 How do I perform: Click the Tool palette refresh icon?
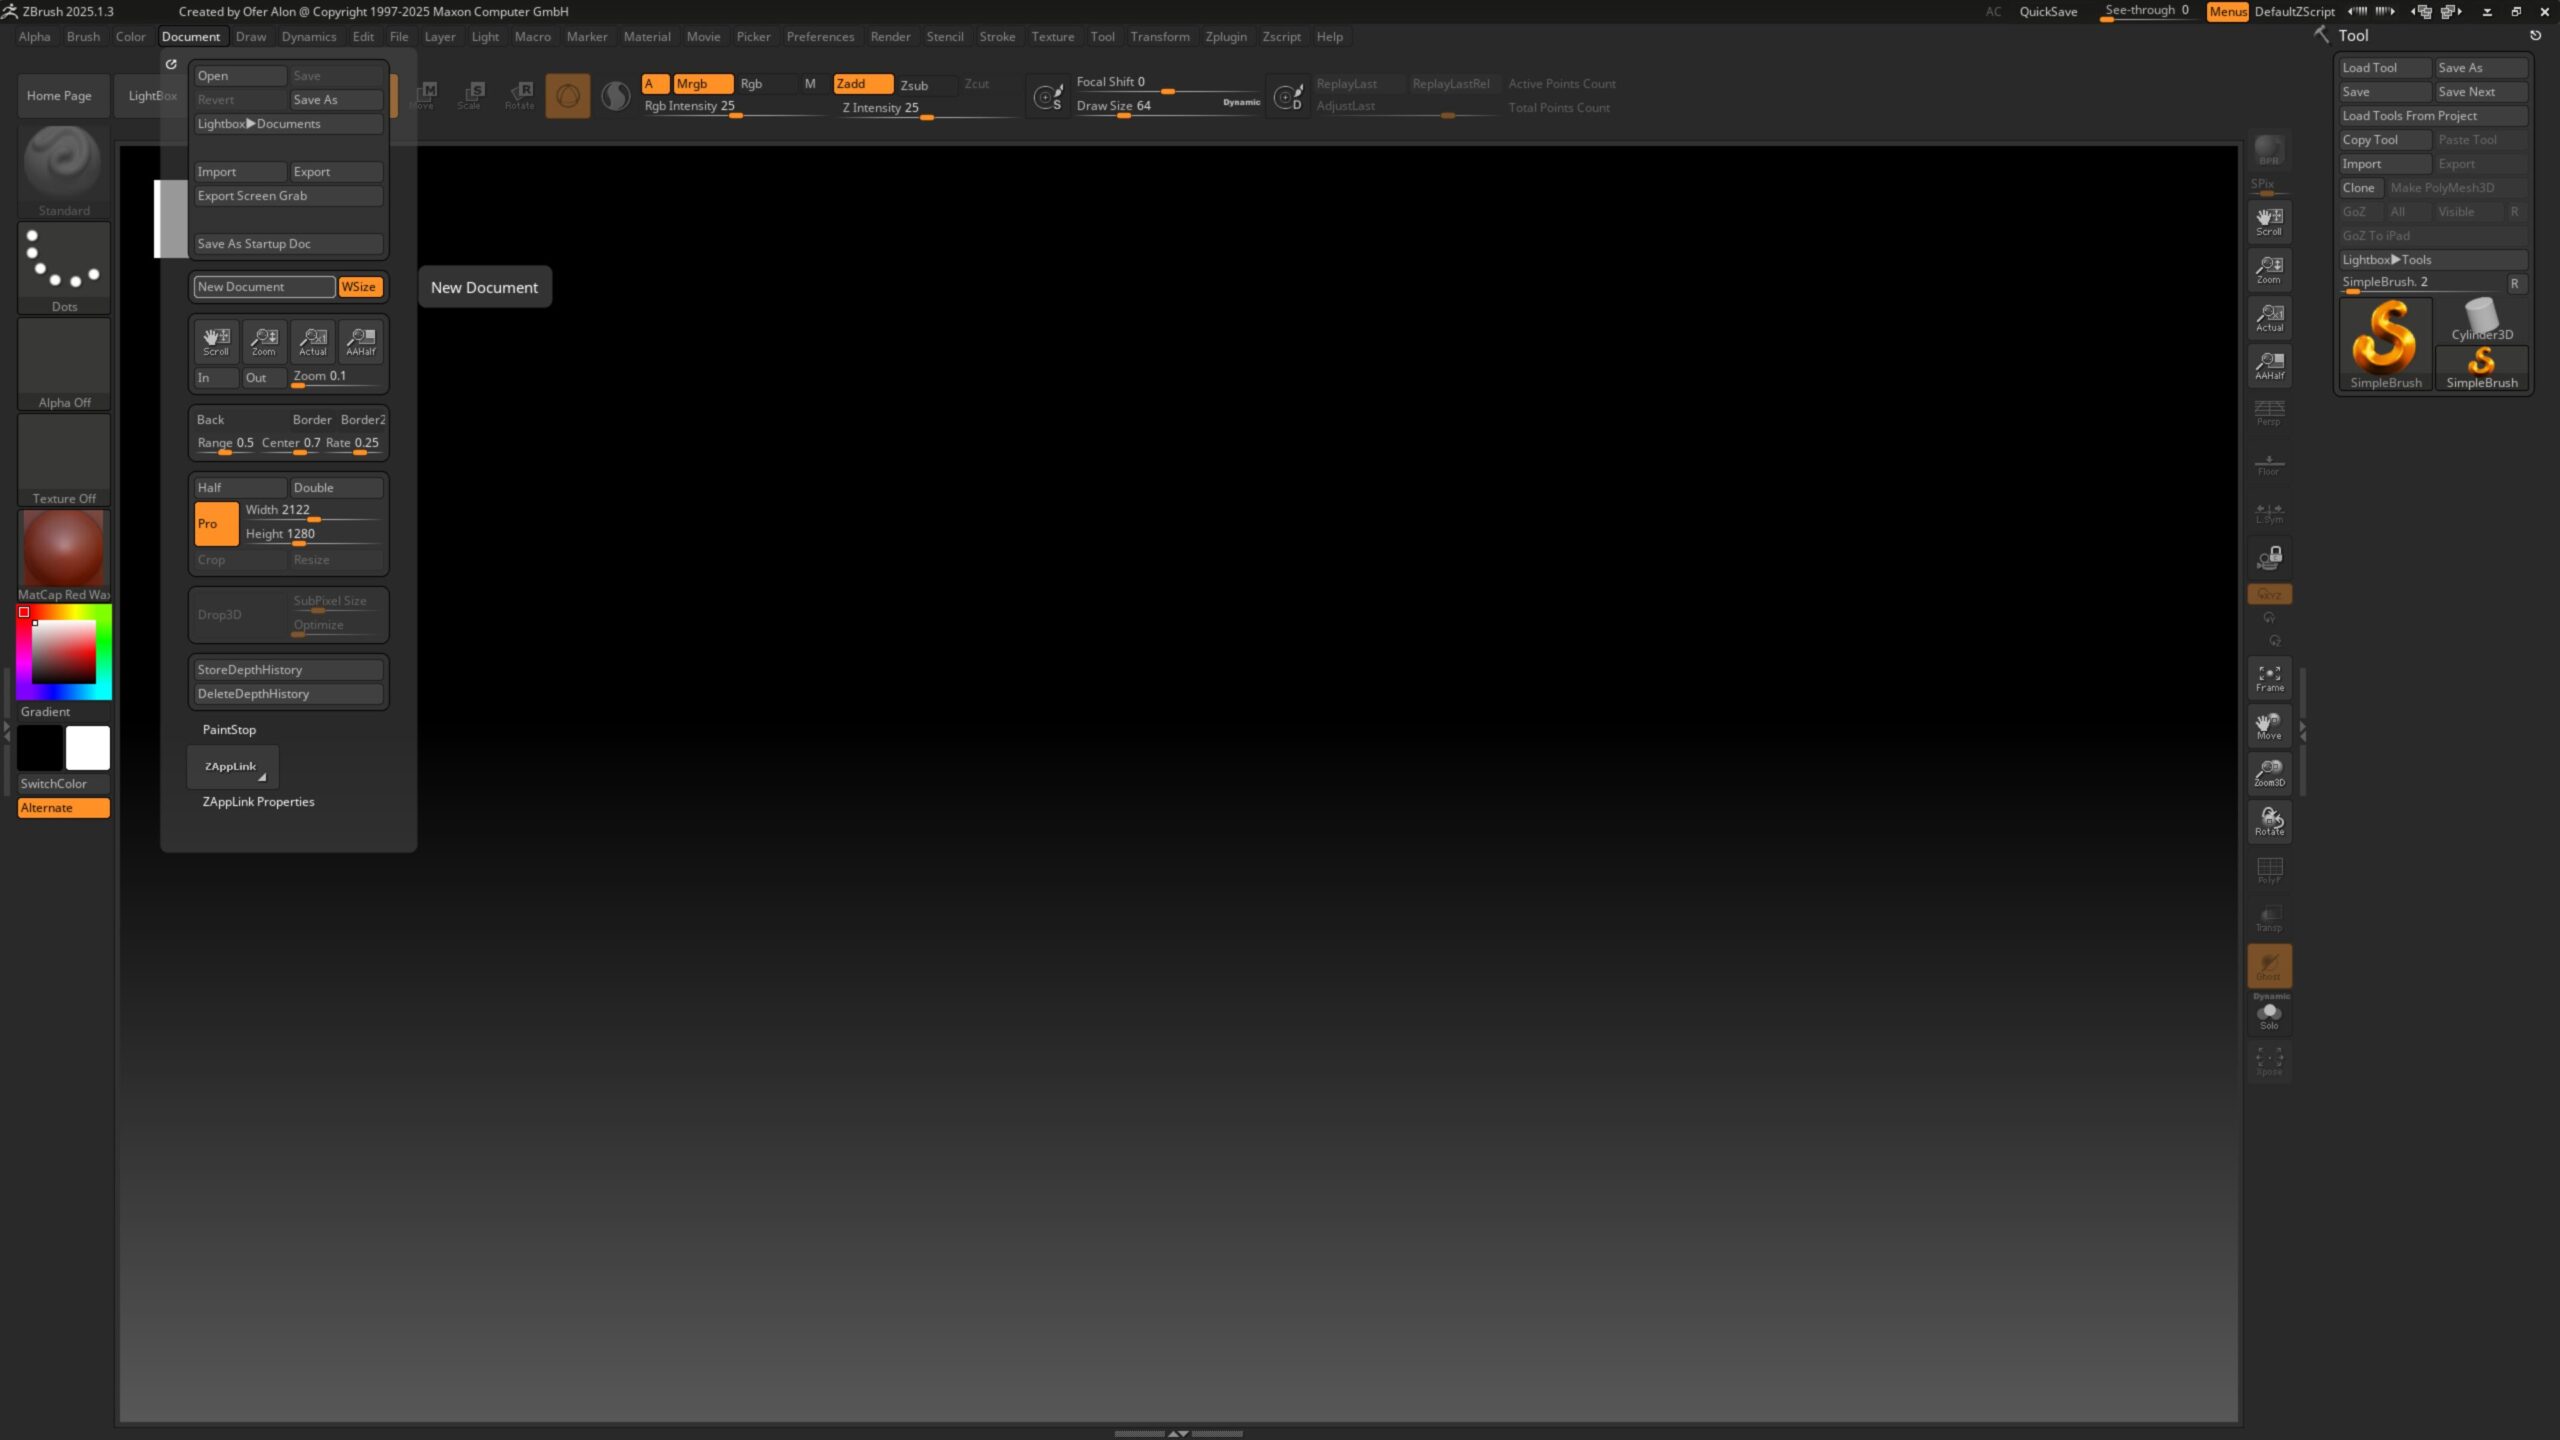(x=2535, y=35)
